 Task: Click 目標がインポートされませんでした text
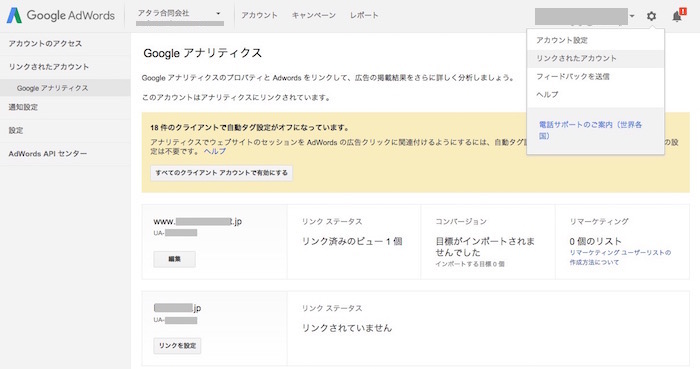[485, 247]
